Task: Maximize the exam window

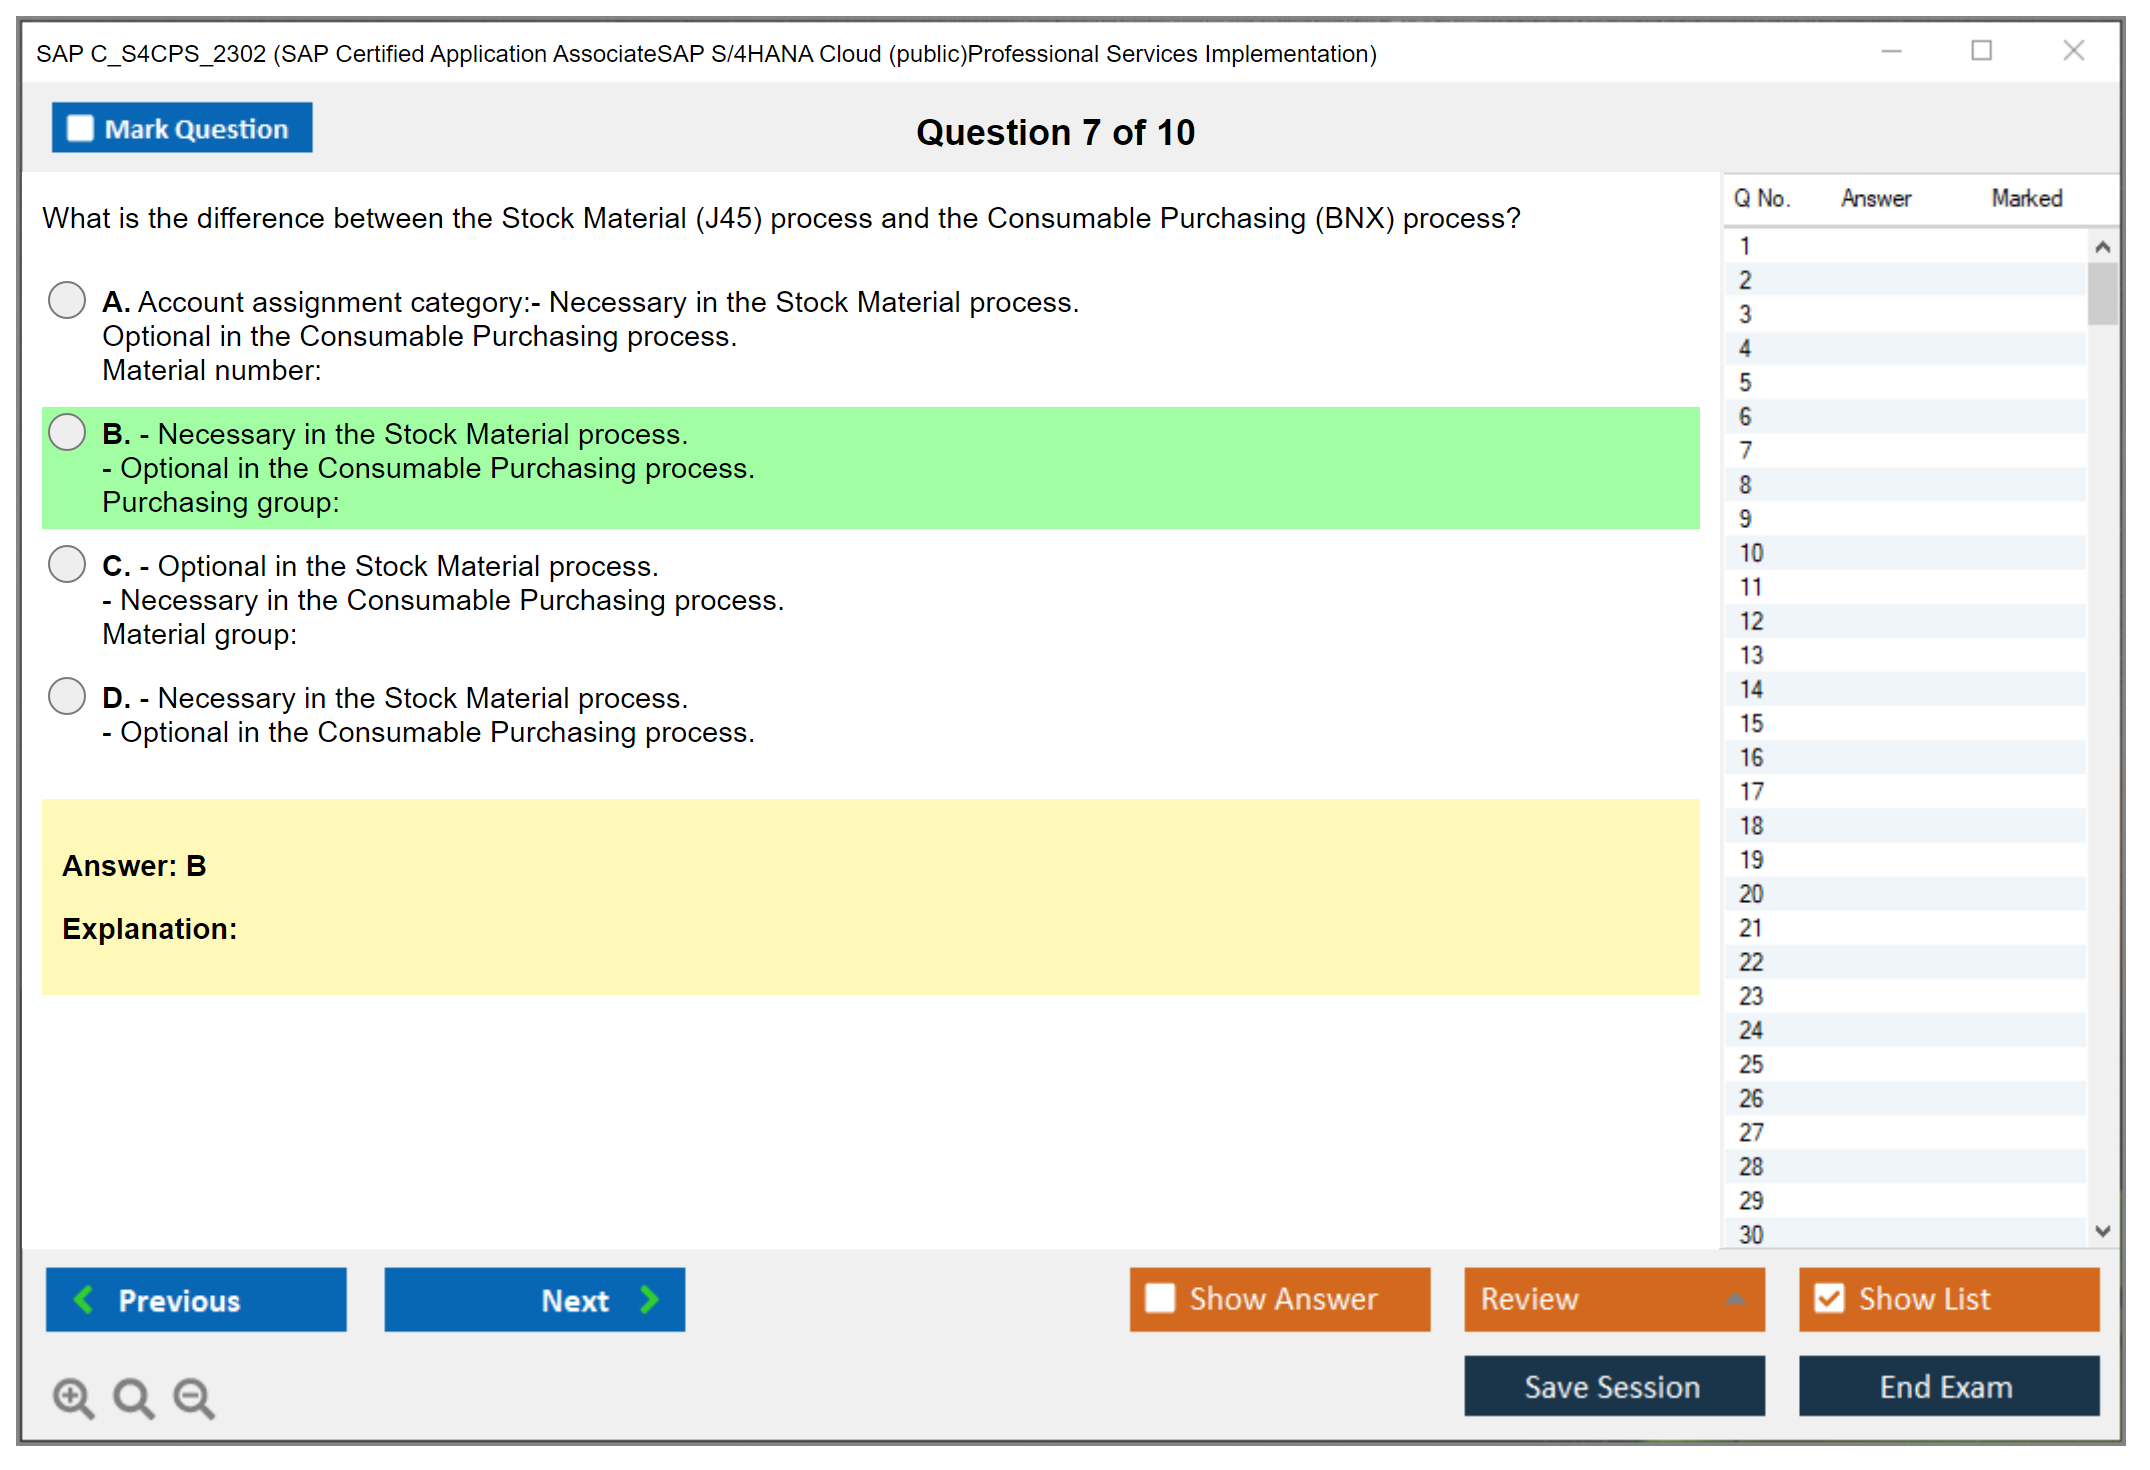Action: tap(1981, 51)
